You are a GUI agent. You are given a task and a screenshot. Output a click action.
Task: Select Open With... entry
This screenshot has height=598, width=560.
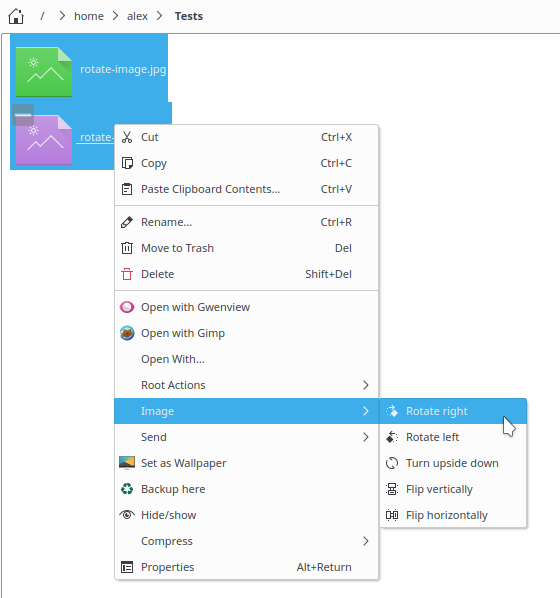coord(246,359)
